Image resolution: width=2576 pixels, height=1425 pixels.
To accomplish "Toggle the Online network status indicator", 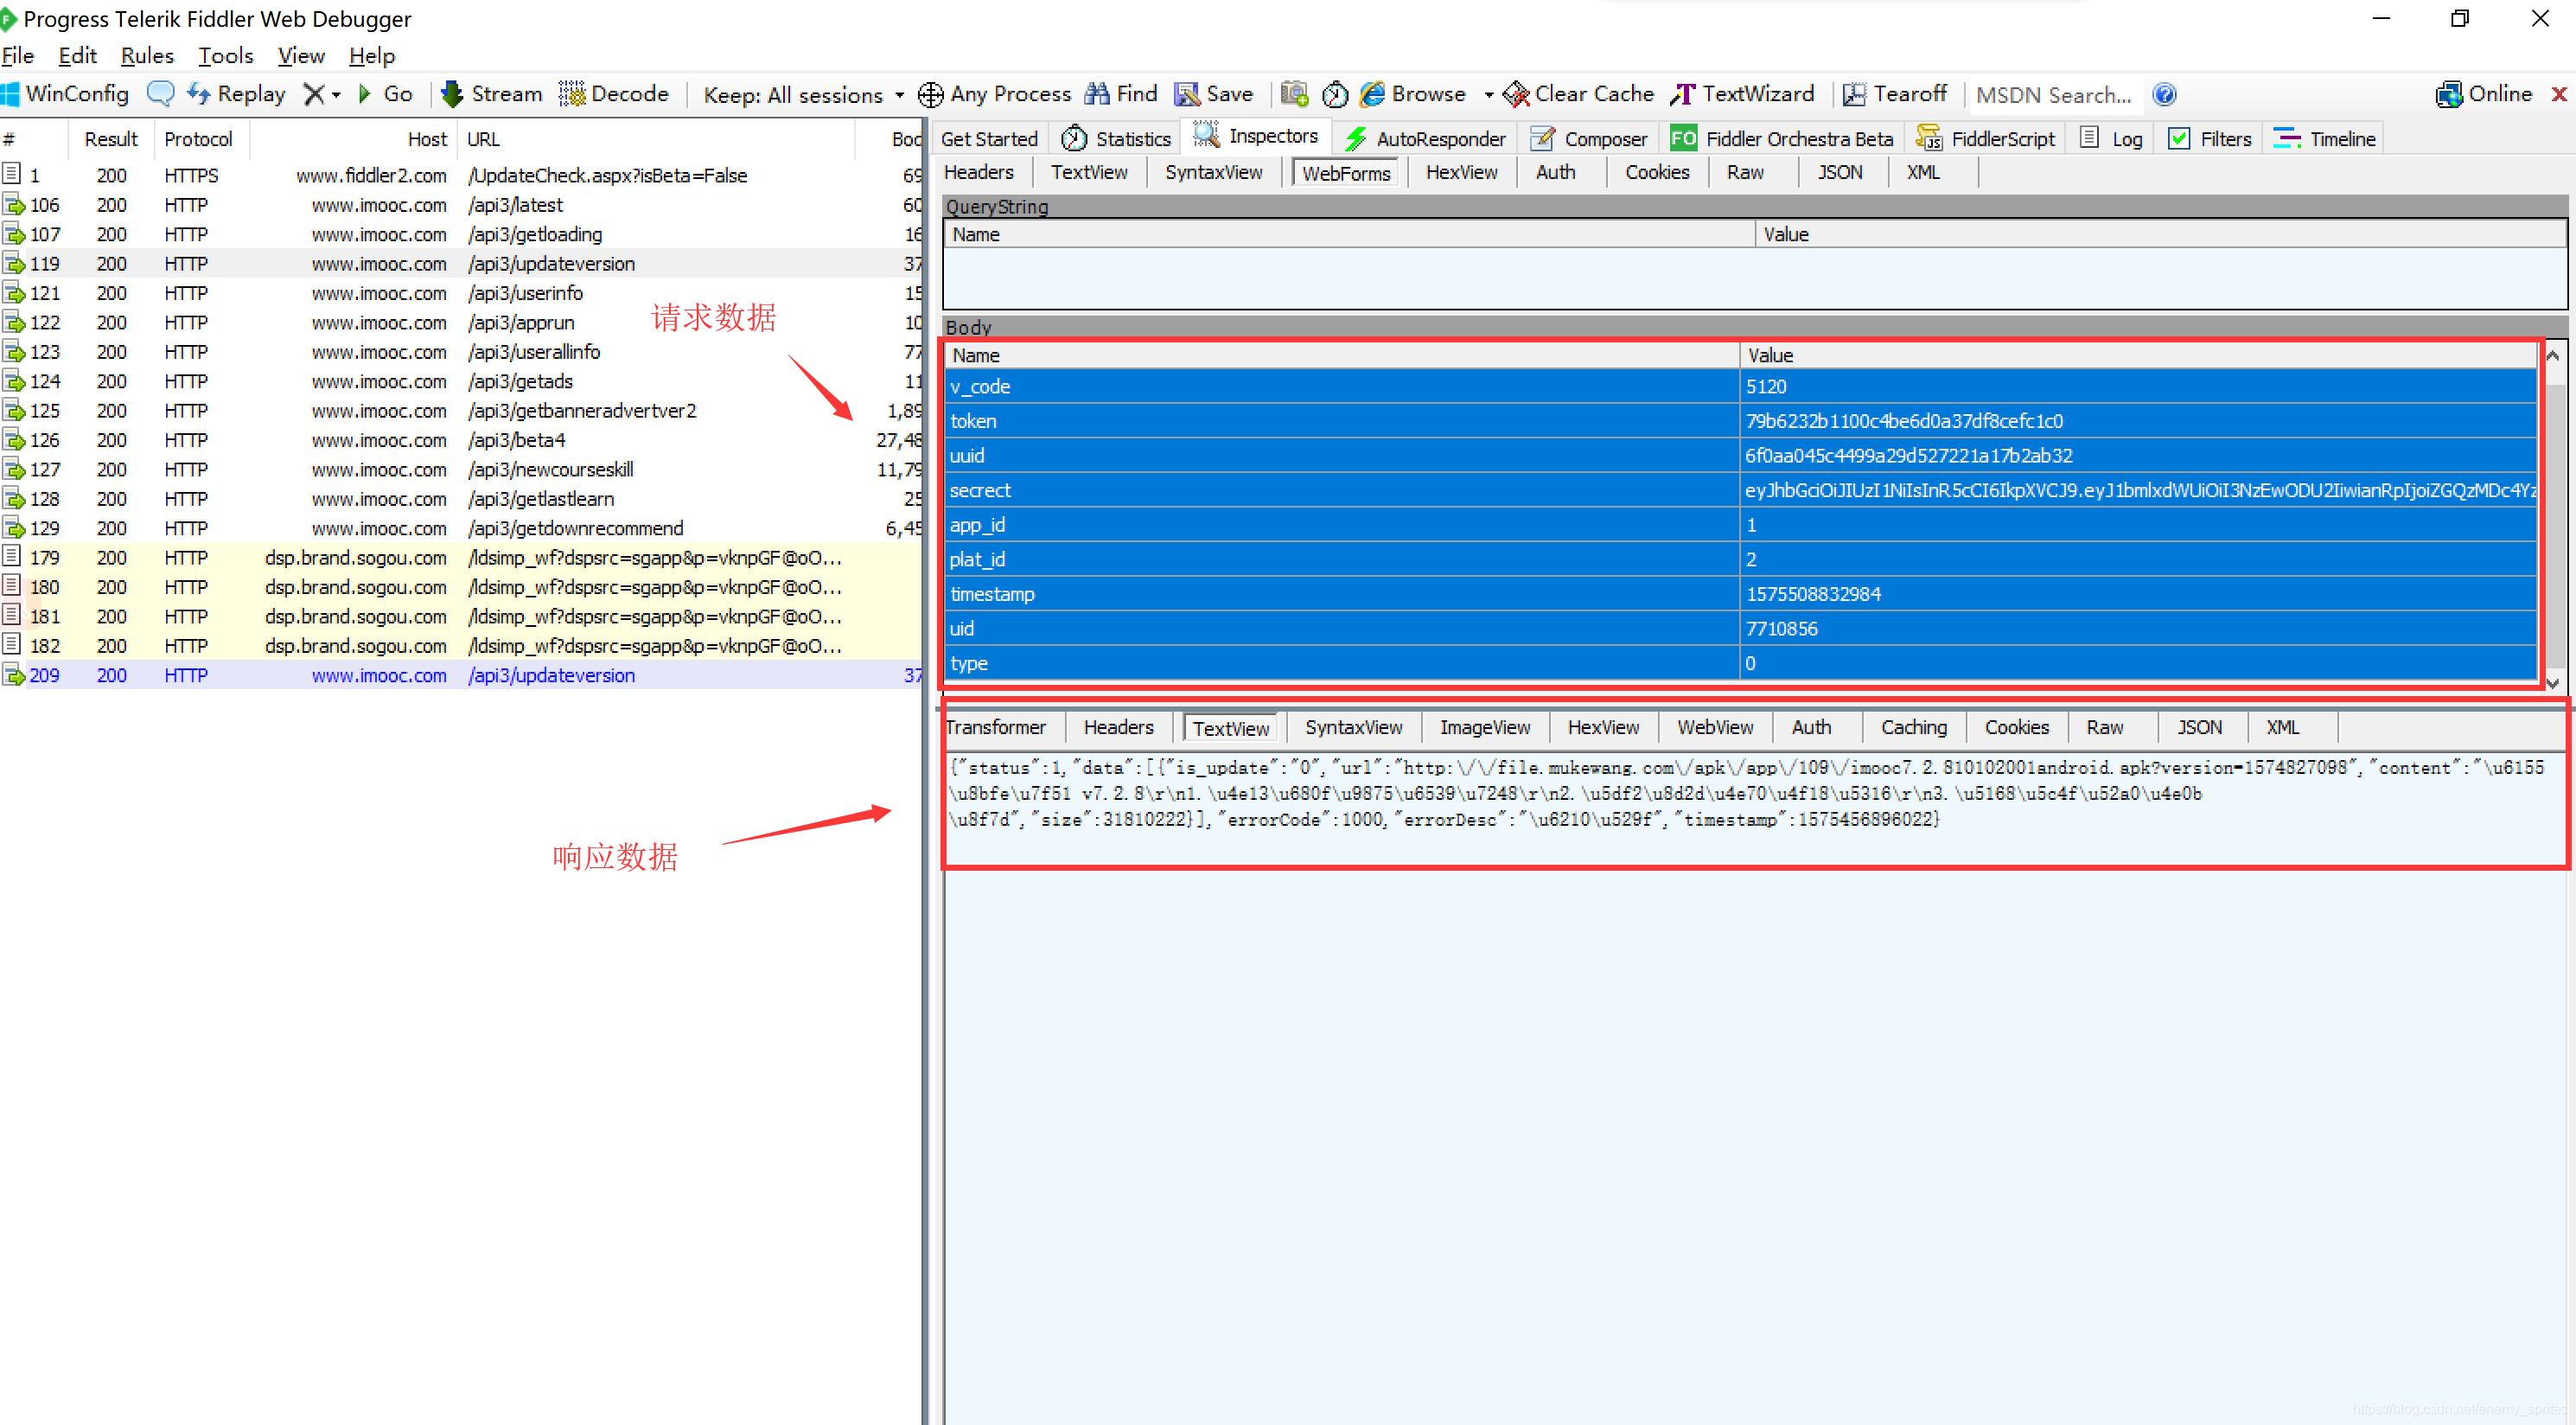I will click(2484, 94).
